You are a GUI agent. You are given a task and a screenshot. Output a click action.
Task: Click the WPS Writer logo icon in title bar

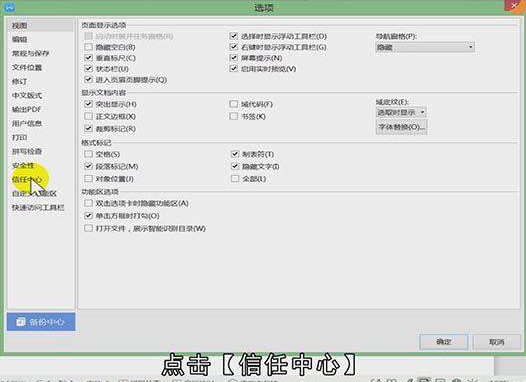click(x=10, y=7)
